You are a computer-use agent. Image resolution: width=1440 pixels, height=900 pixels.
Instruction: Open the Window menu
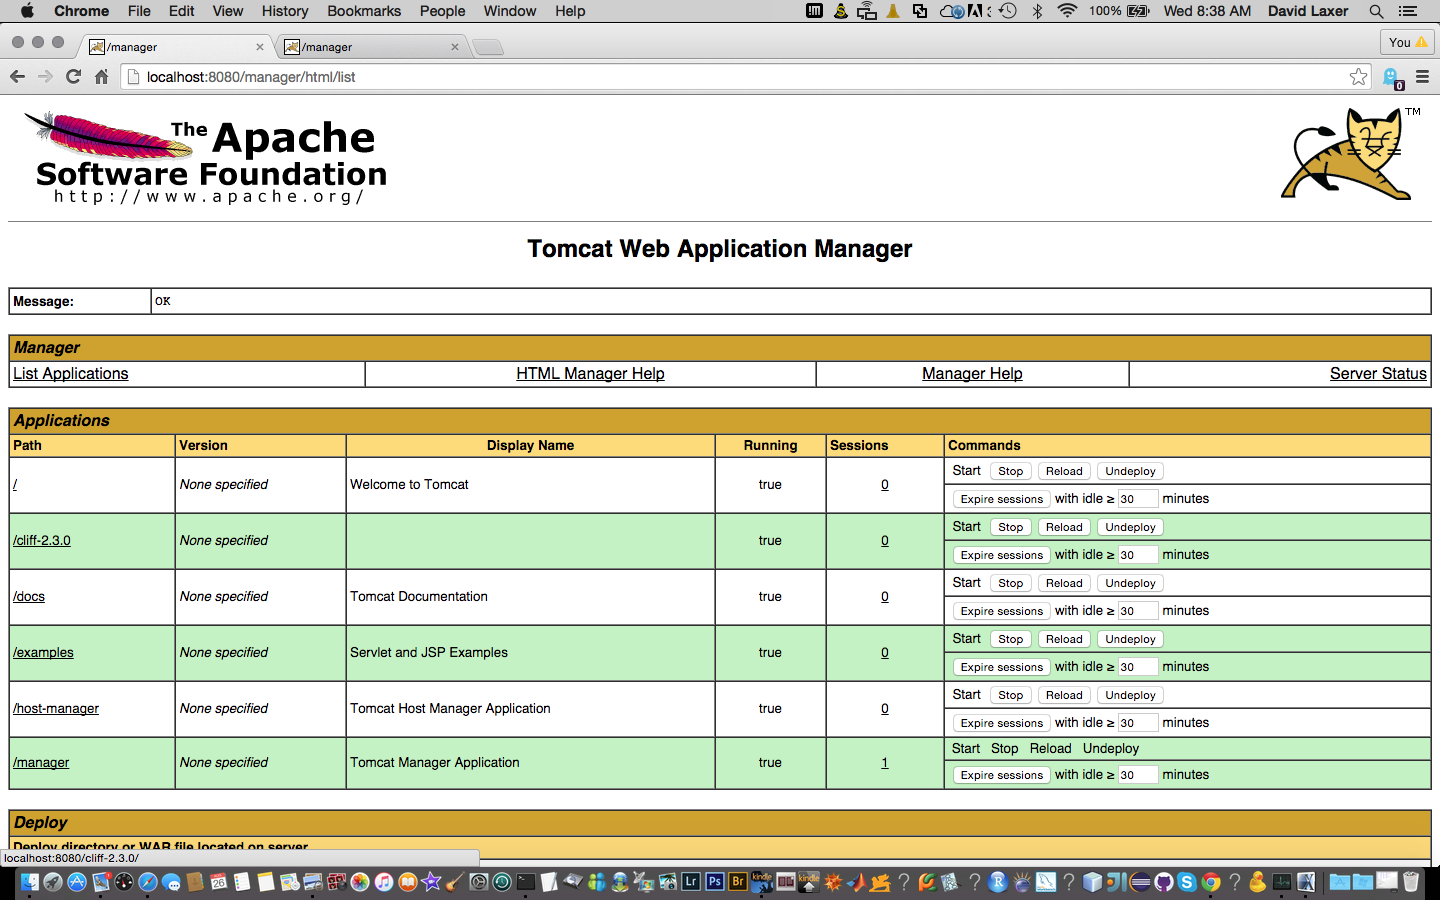click(x=510, y=11)
